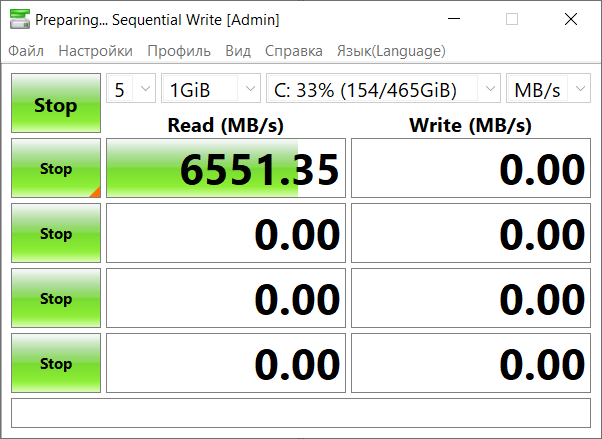Open the unit dropdown showing MB/s
The width and height of the screenshot is (602, 439).
click(x=548, y=88)
